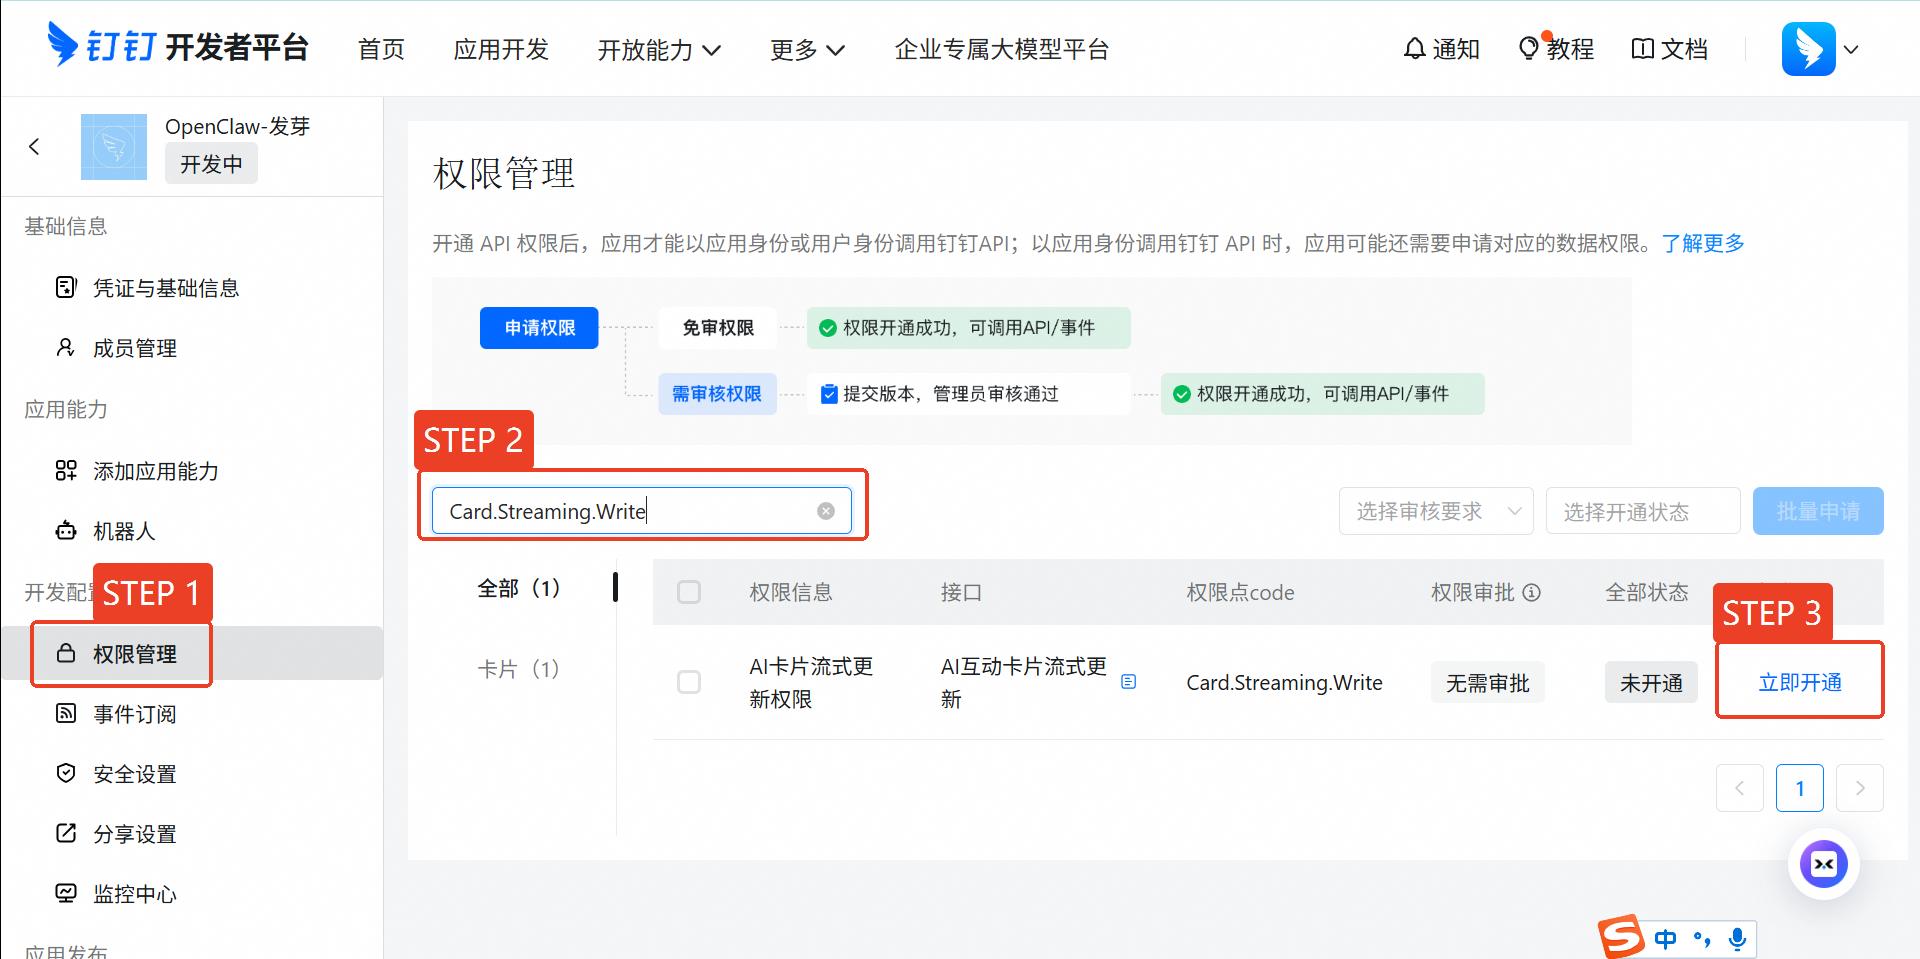1920x959 pixels.
Task: Click the floating assistant icon at bottom right
Action: 1824,864
